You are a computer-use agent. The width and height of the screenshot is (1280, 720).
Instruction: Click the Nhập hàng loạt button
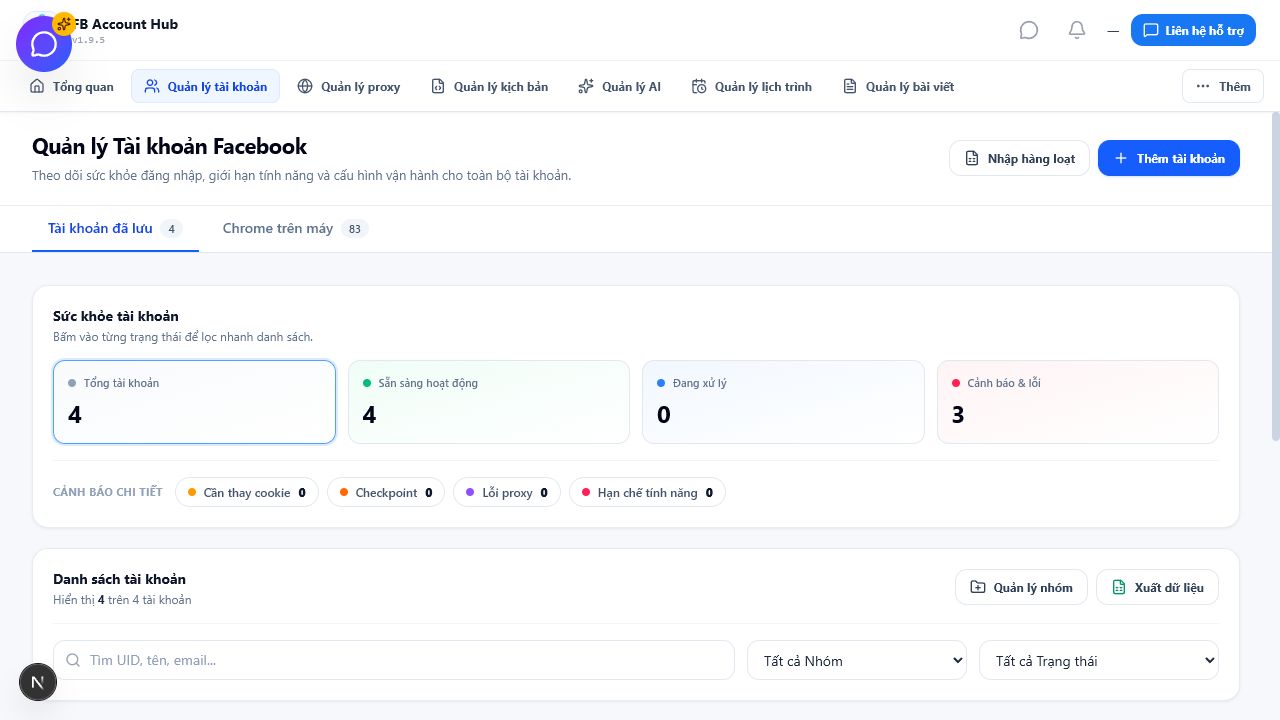[x=1019, y=158]
